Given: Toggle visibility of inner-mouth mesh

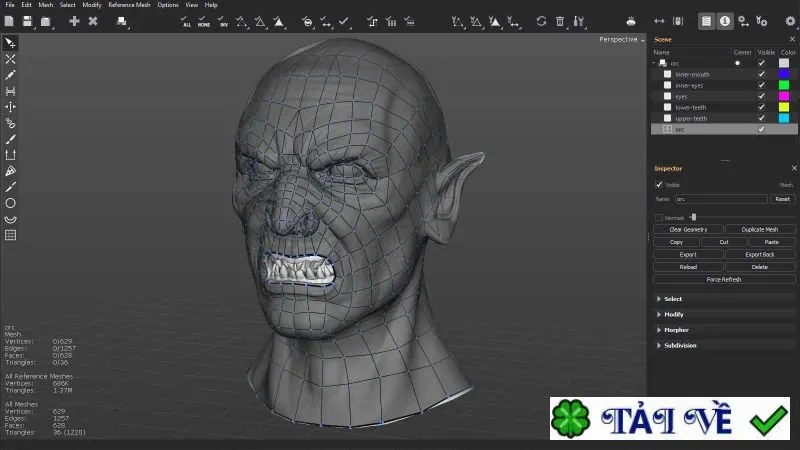Looking at the screenshot, I should click(761, 74).
